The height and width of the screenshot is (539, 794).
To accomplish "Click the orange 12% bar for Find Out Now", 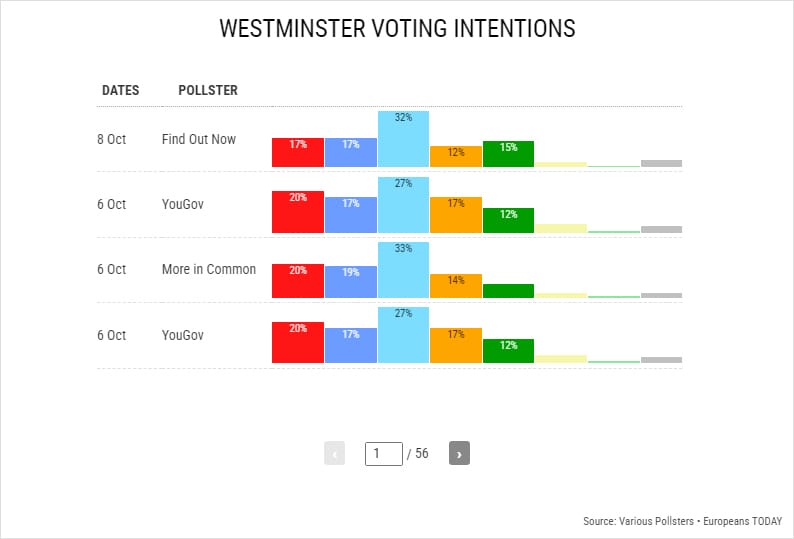I will click(x=456, y=156).
